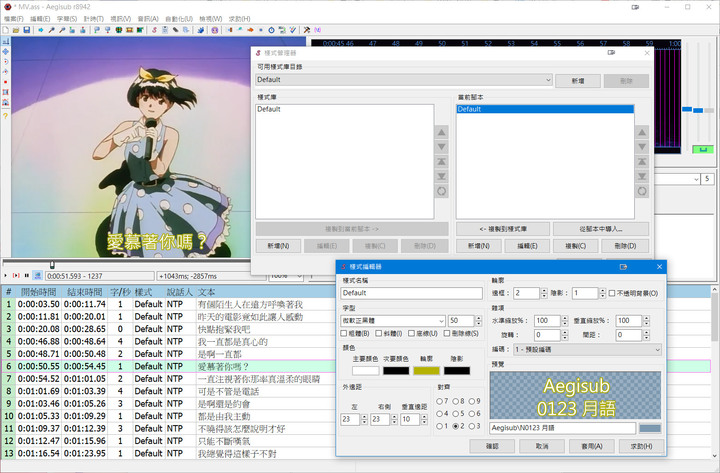The image size is (720, 473).
Task: Open attachments paperclip icon
Action: click(x=175, y=30)
